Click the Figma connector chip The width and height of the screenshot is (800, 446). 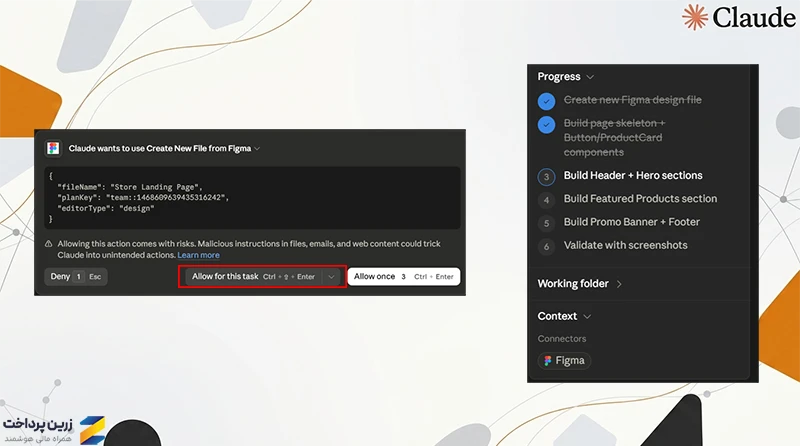point(564,361)
